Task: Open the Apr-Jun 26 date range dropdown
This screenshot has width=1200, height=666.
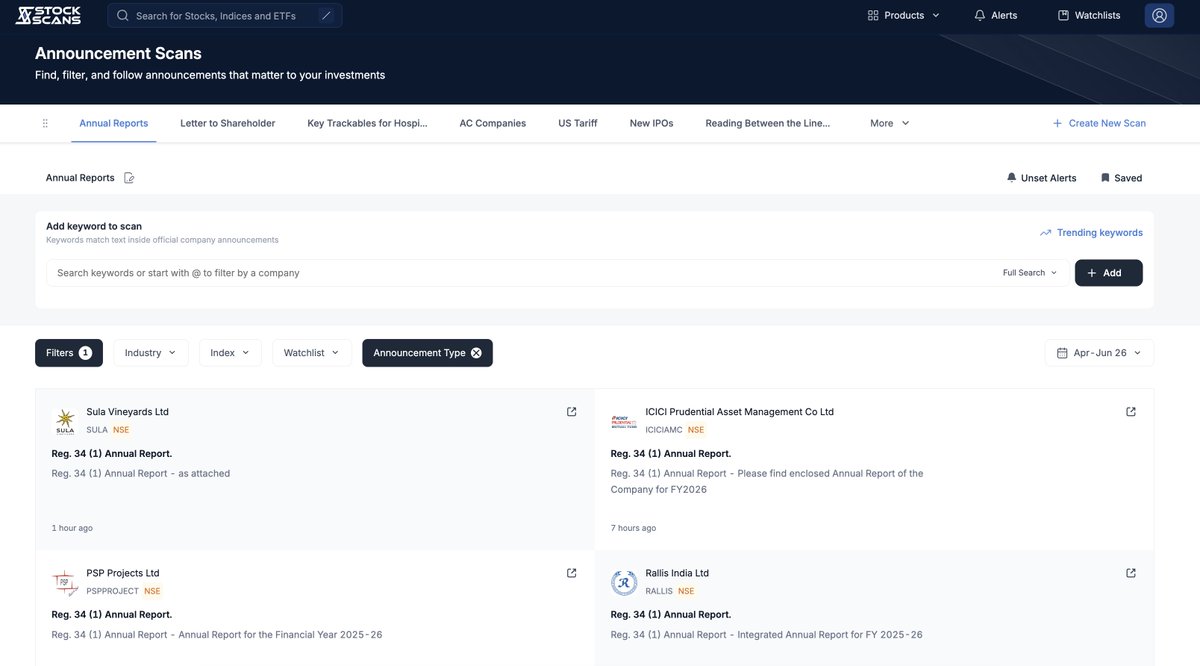Action: tap(1099, 353)
